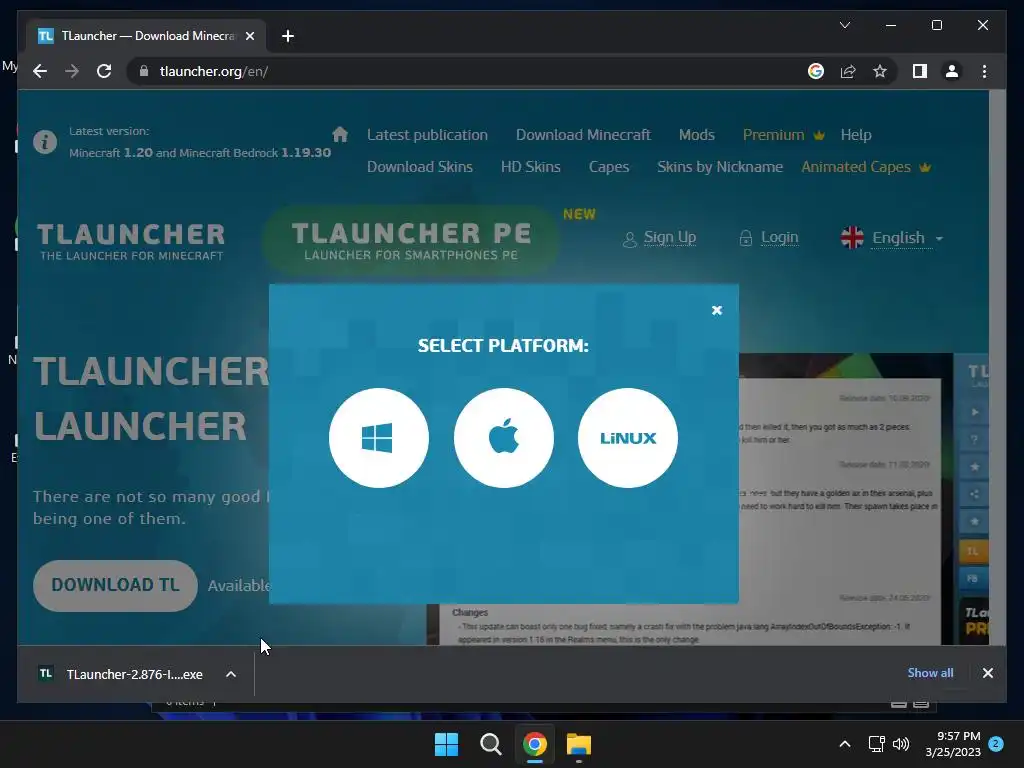This screenshot has height=768, width=1024.
Task: Open the network tray icon
Action: [x=876, y=744]
